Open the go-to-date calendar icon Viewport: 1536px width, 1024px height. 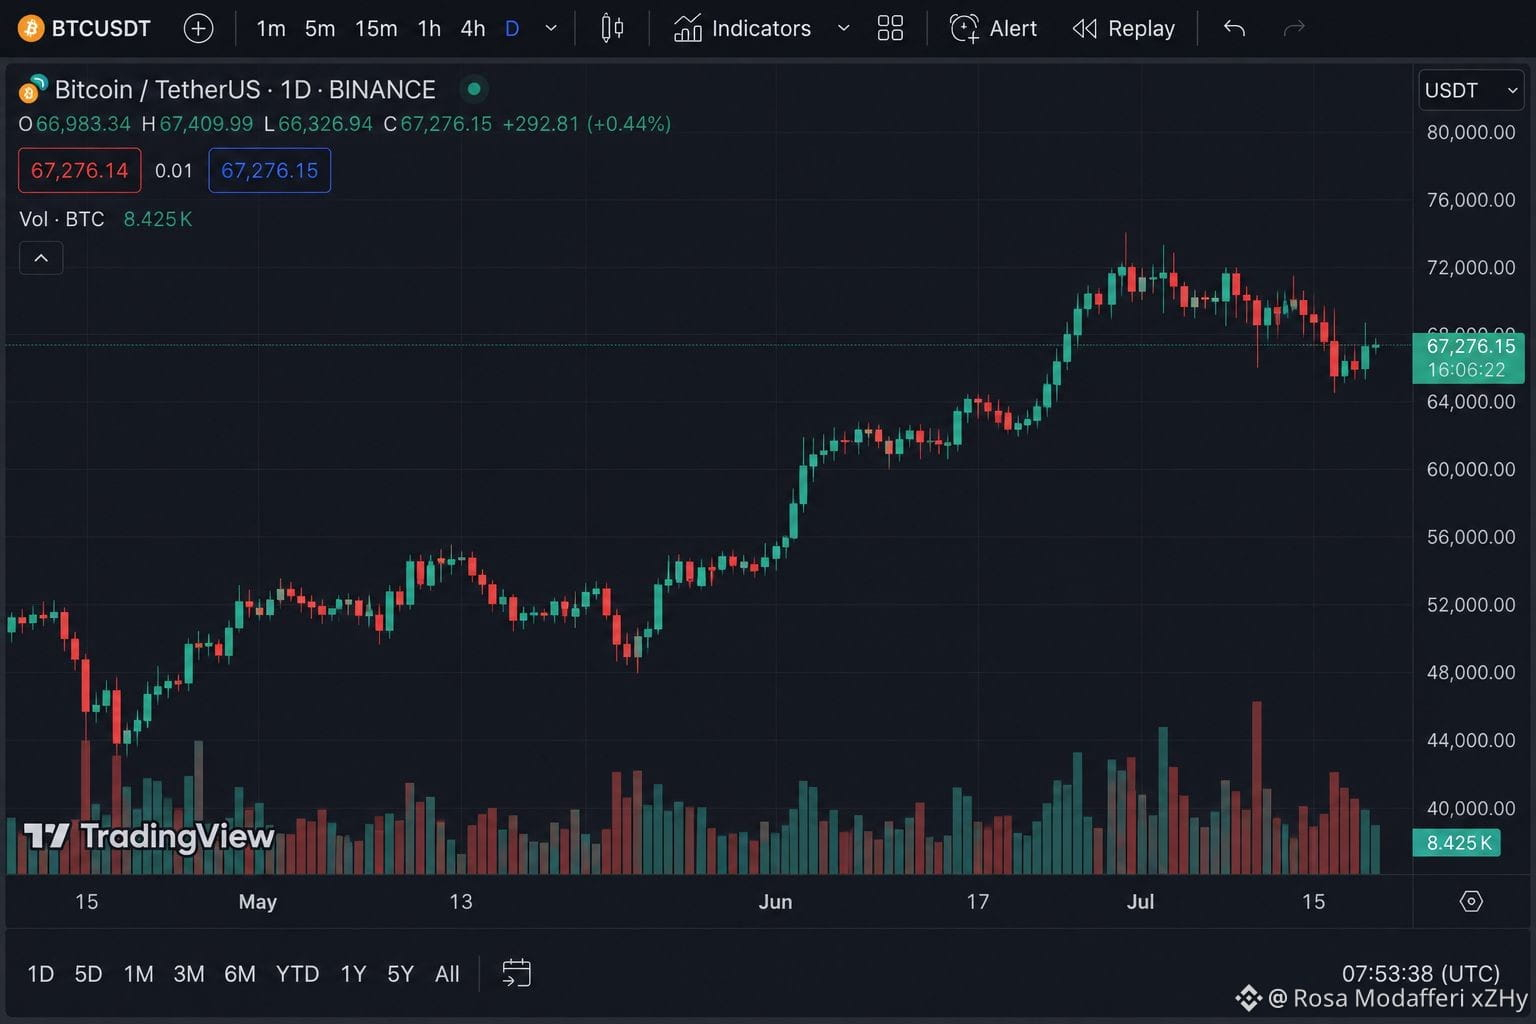tap(516, 973)
